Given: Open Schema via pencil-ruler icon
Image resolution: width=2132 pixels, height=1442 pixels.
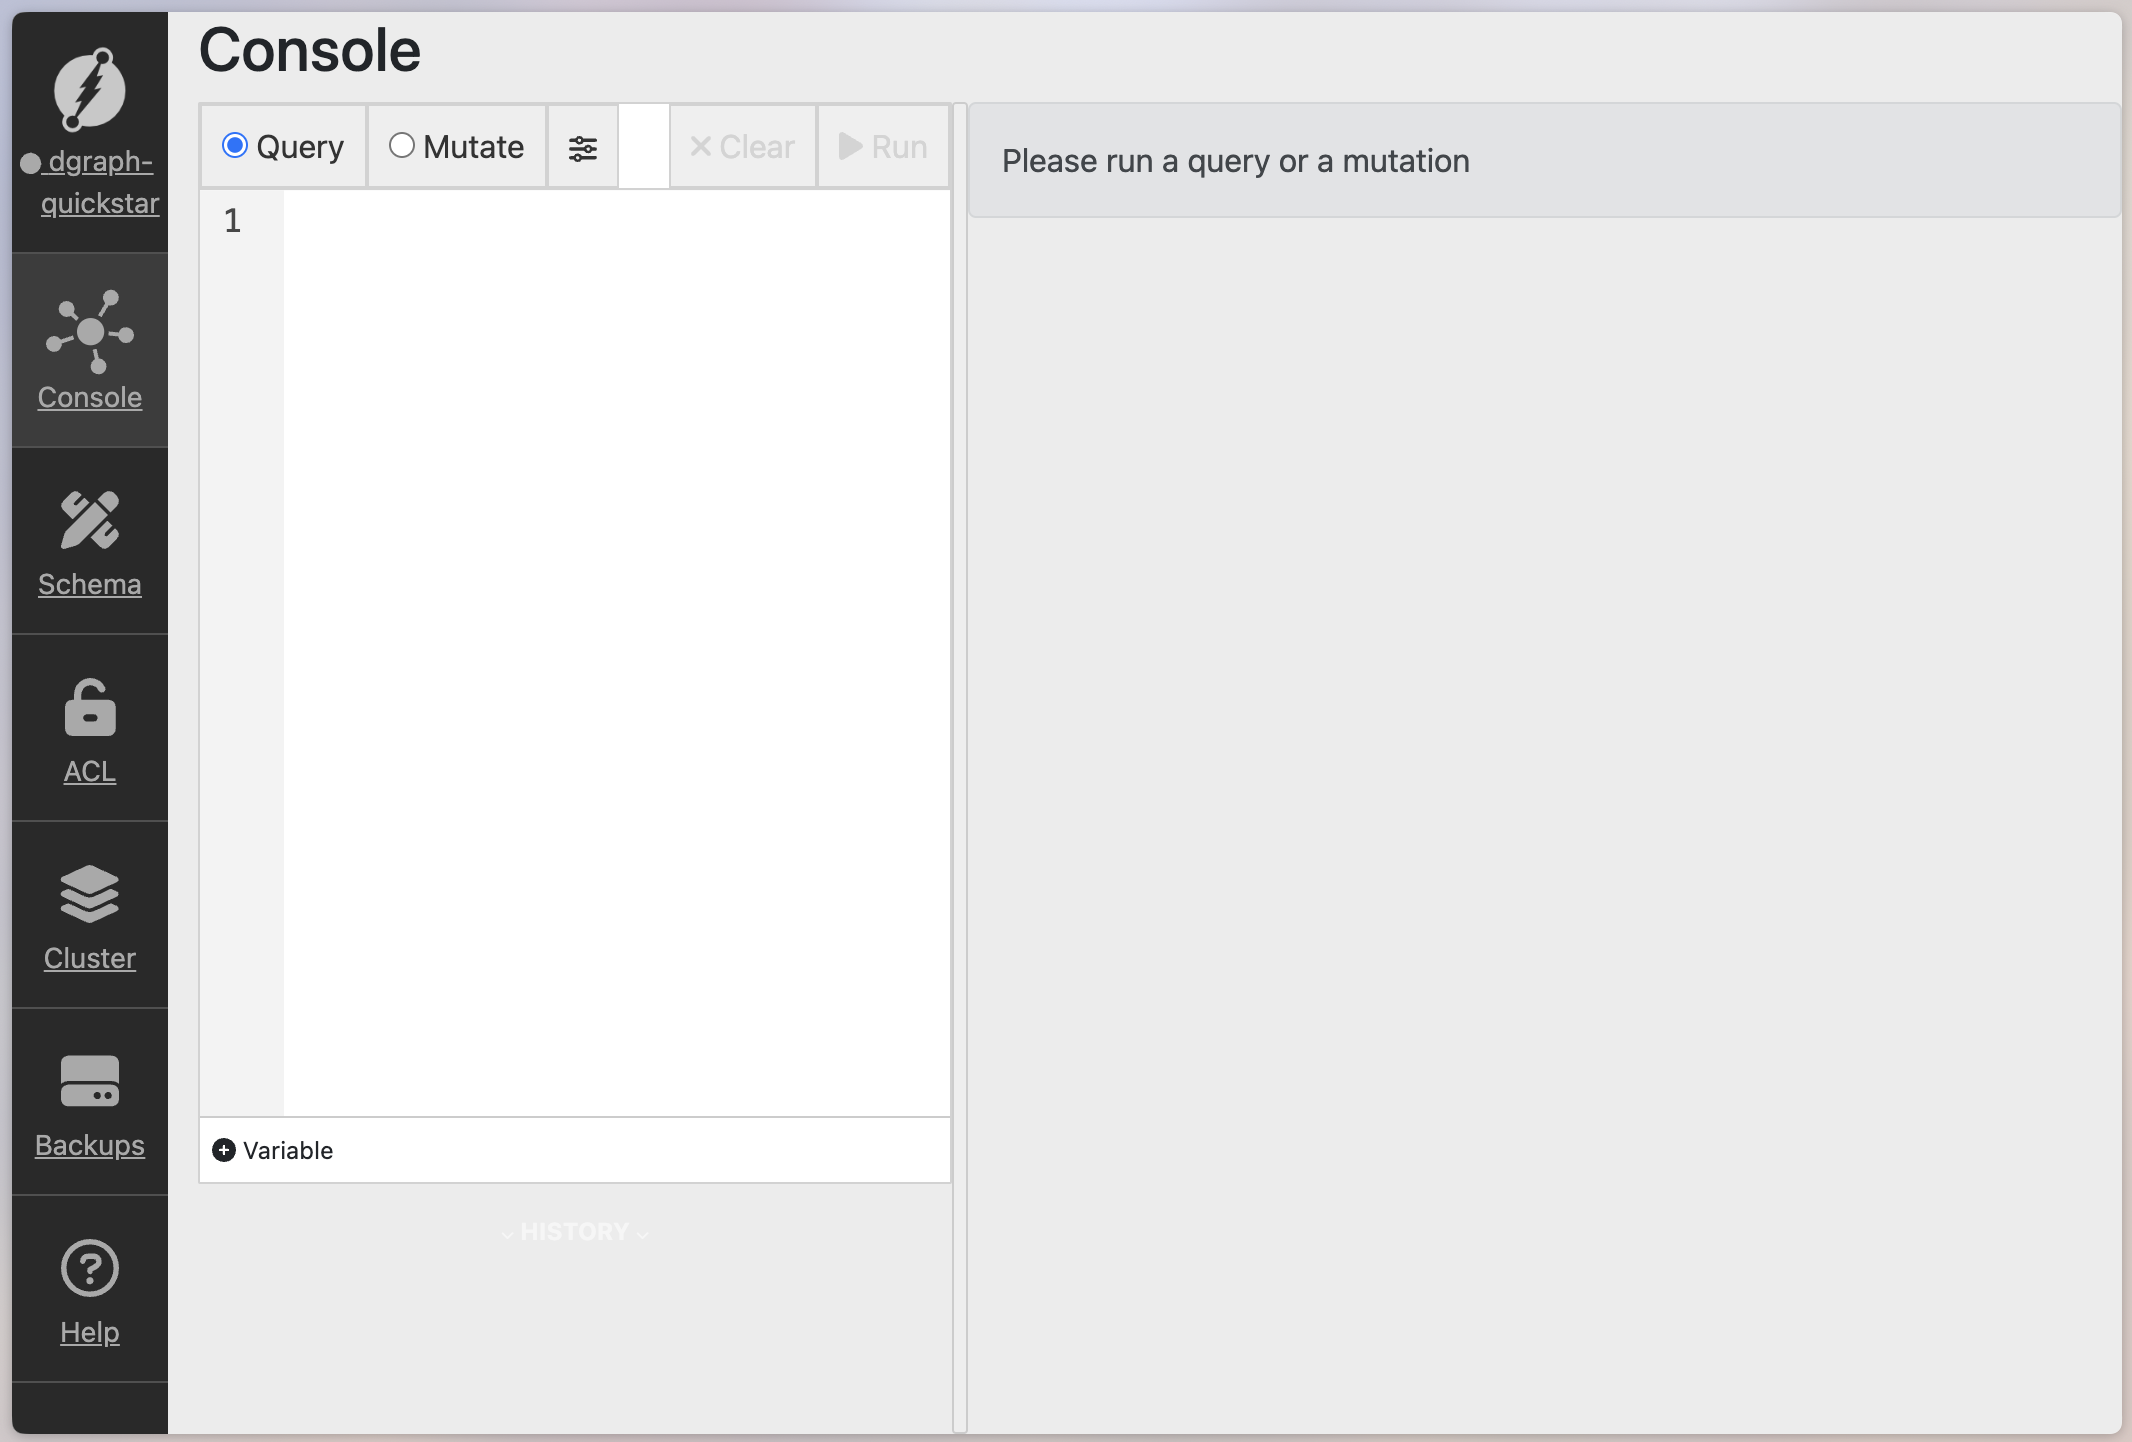Looking at the screenshot, I should [x=90, y=520].
